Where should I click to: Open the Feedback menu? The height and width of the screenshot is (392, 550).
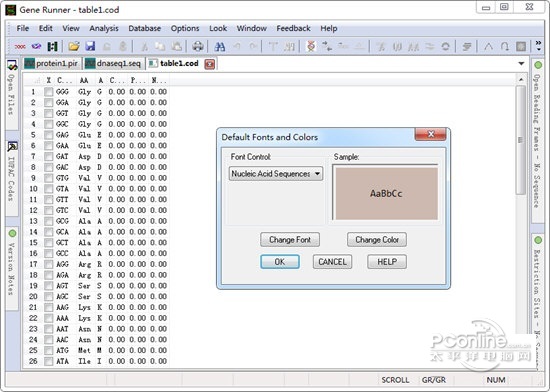[x=293, y=28]
